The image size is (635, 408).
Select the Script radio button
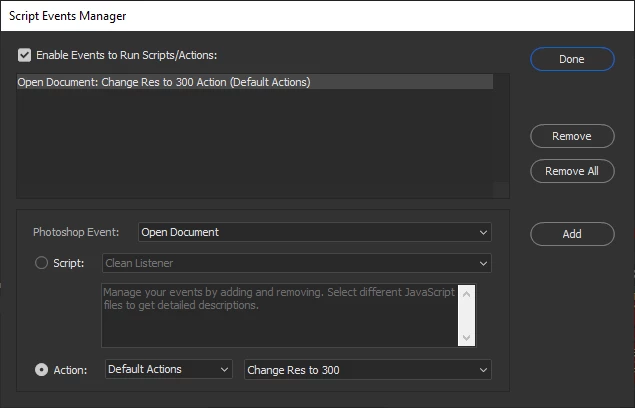tap(41, 263)
